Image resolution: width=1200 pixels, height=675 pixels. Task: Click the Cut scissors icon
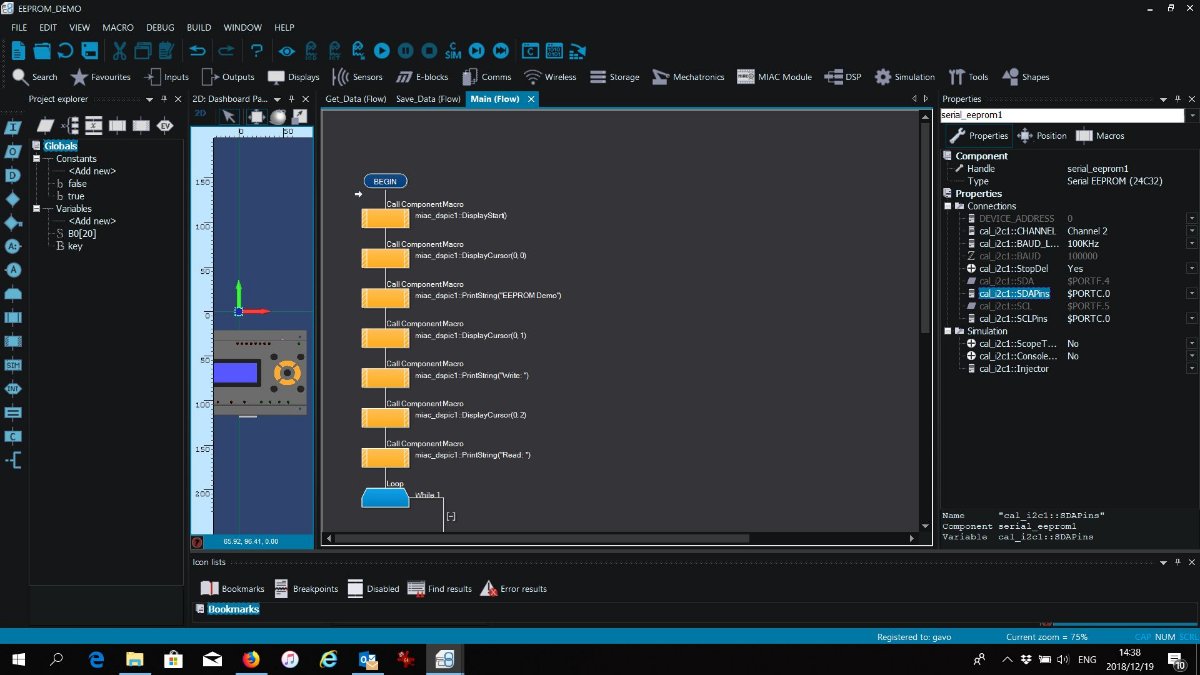coord(119,50)
